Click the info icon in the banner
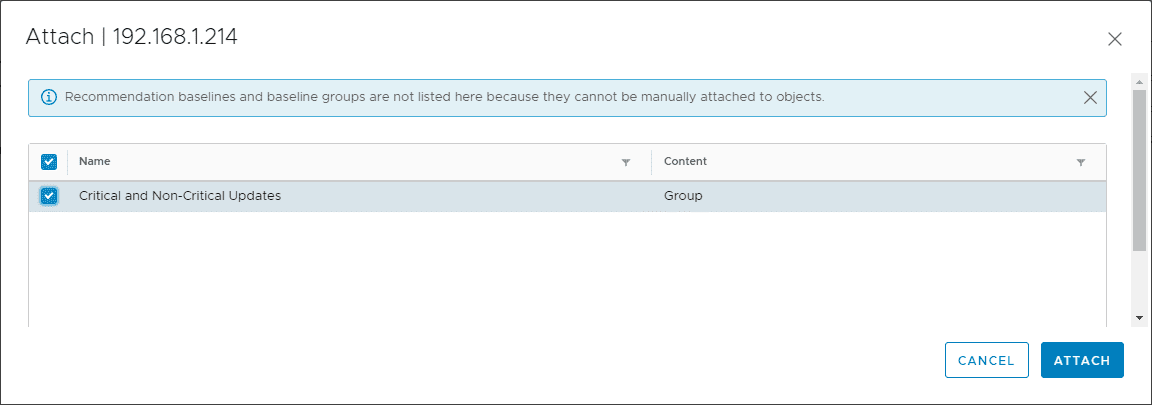Viewport: 1152px width, 405px height. click(x=48, y=97)
